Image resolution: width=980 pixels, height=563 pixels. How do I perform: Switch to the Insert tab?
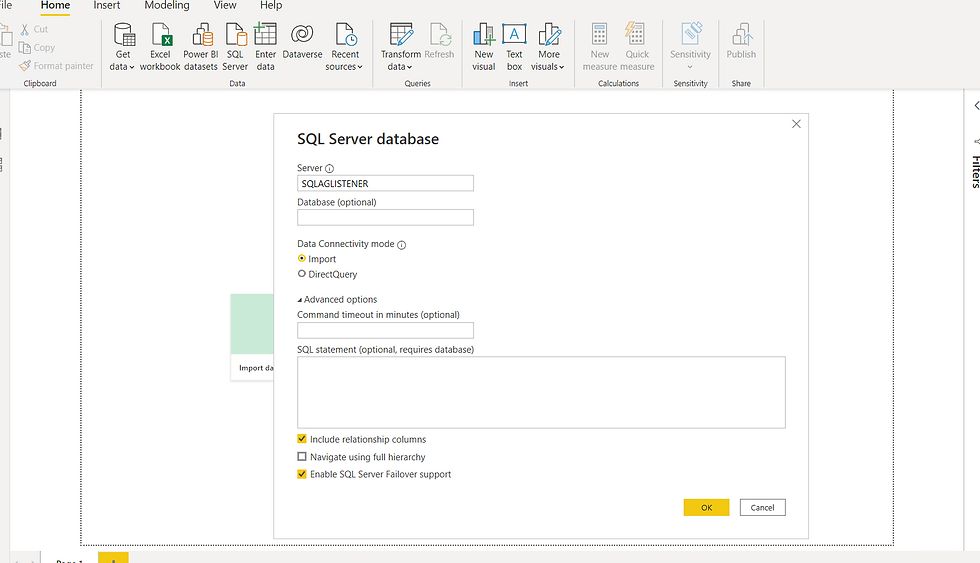(106, 6)
